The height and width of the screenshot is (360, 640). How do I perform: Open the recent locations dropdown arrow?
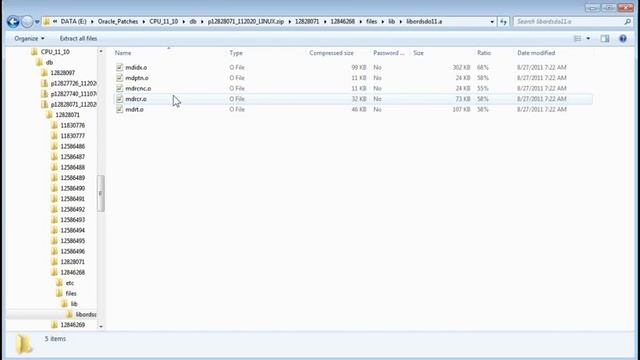(x=37, y=22)
